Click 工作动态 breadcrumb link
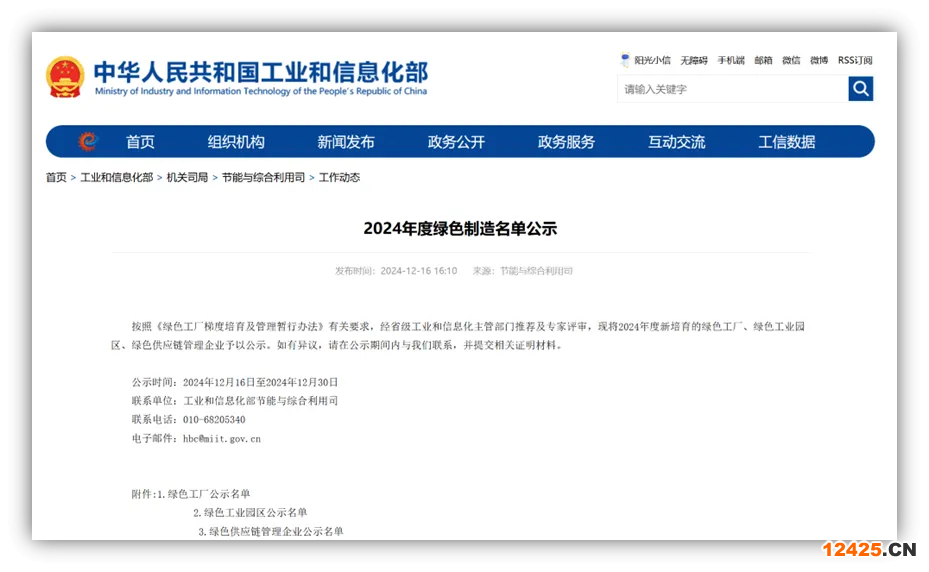The height and width of the screenshot is (572, 929). point(339,177)
